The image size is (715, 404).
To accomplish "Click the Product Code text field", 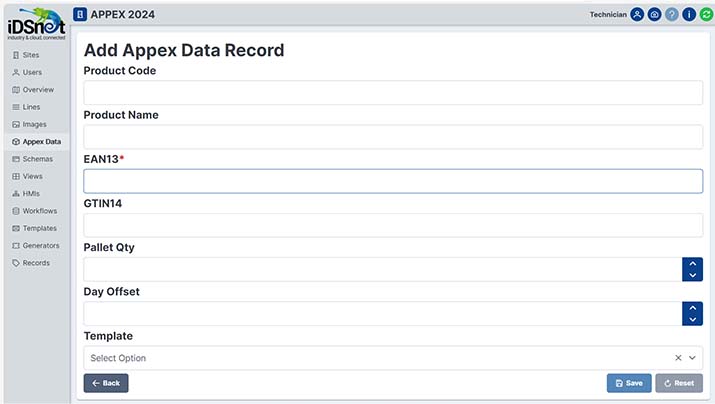I will click(x=393, y=93).
